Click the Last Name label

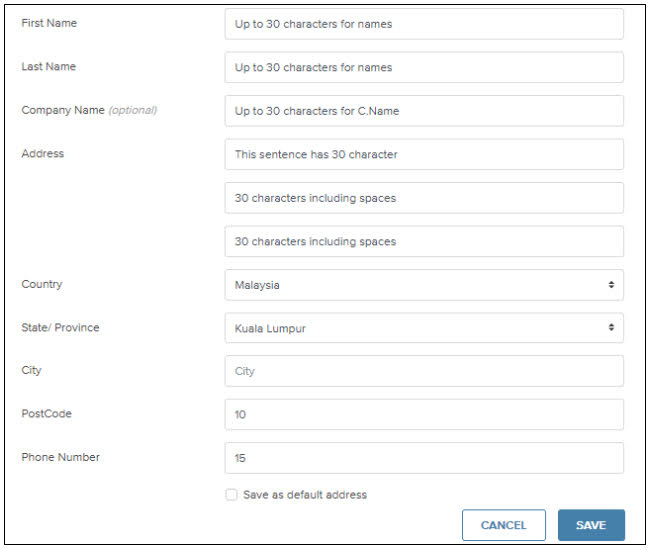pyautogui.click(x=49, y=66)
